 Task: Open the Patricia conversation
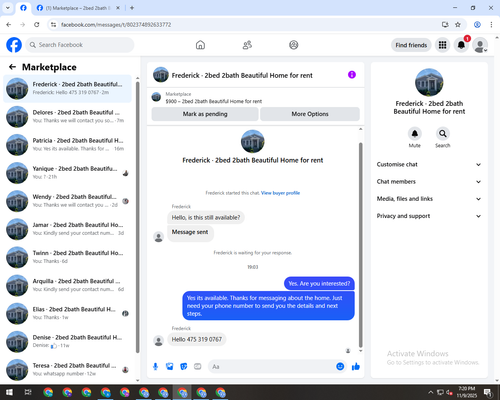[x=67, y=145]
